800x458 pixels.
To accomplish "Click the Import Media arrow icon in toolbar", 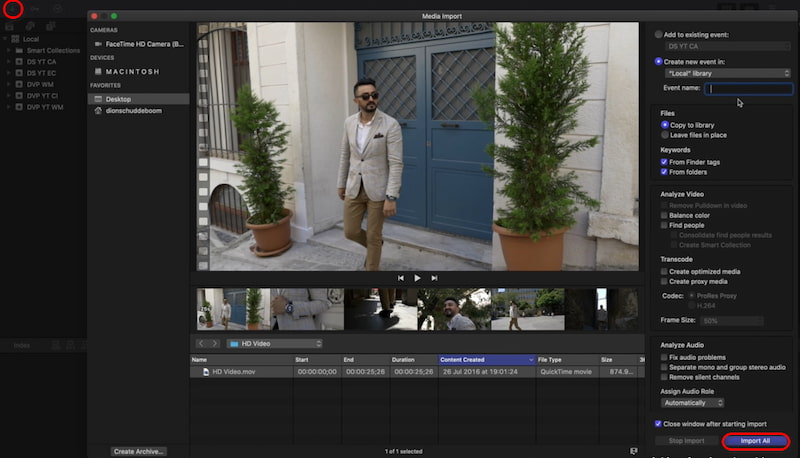I will click(13, 9).
